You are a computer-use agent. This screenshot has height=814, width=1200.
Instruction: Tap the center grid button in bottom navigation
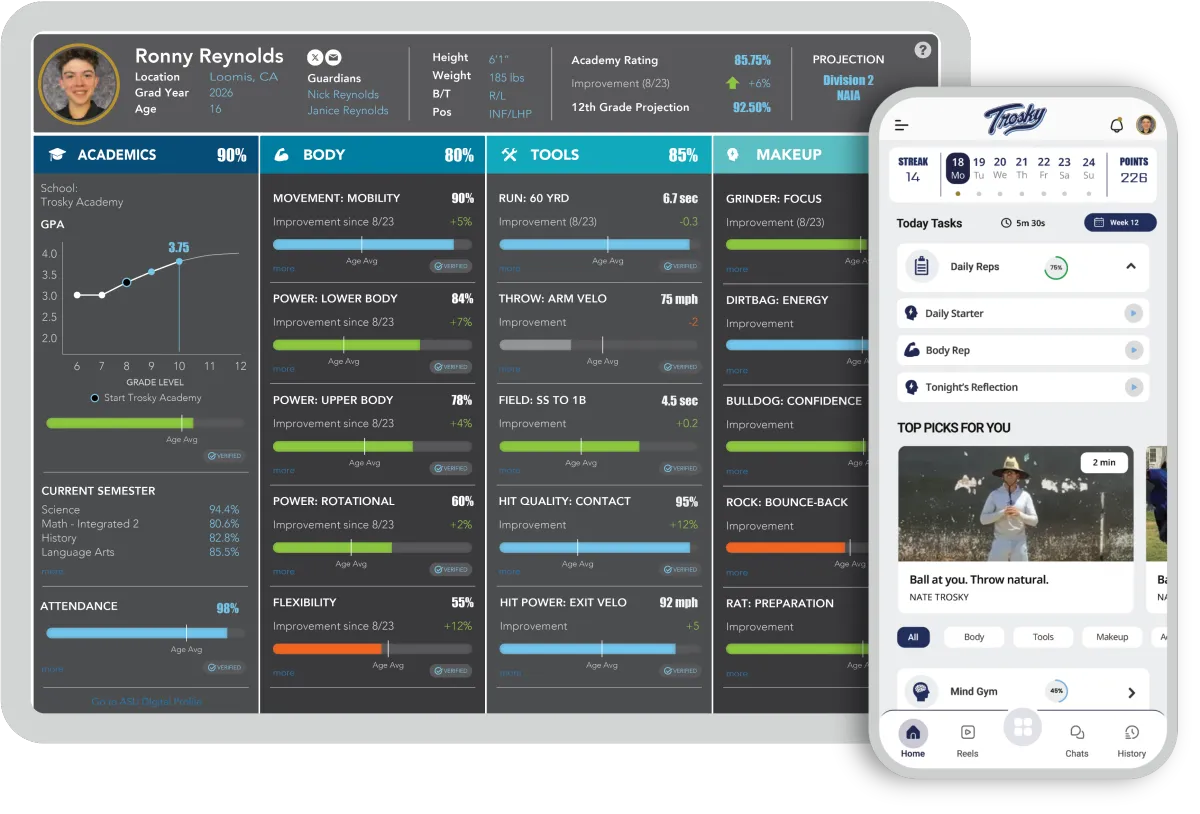(x=1022, y=728)
